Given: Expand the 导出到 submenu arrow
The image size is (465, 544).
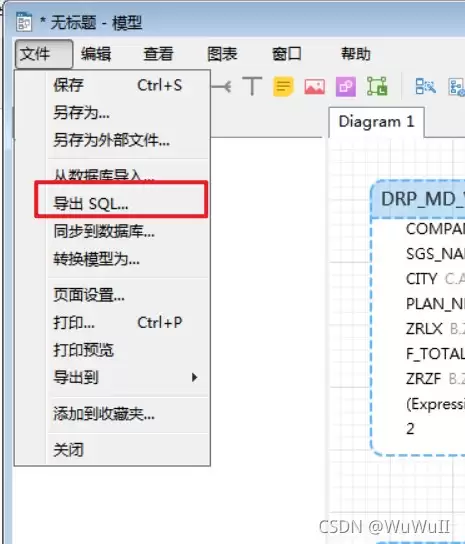Looking at the screenshot, I should point(194,377).
